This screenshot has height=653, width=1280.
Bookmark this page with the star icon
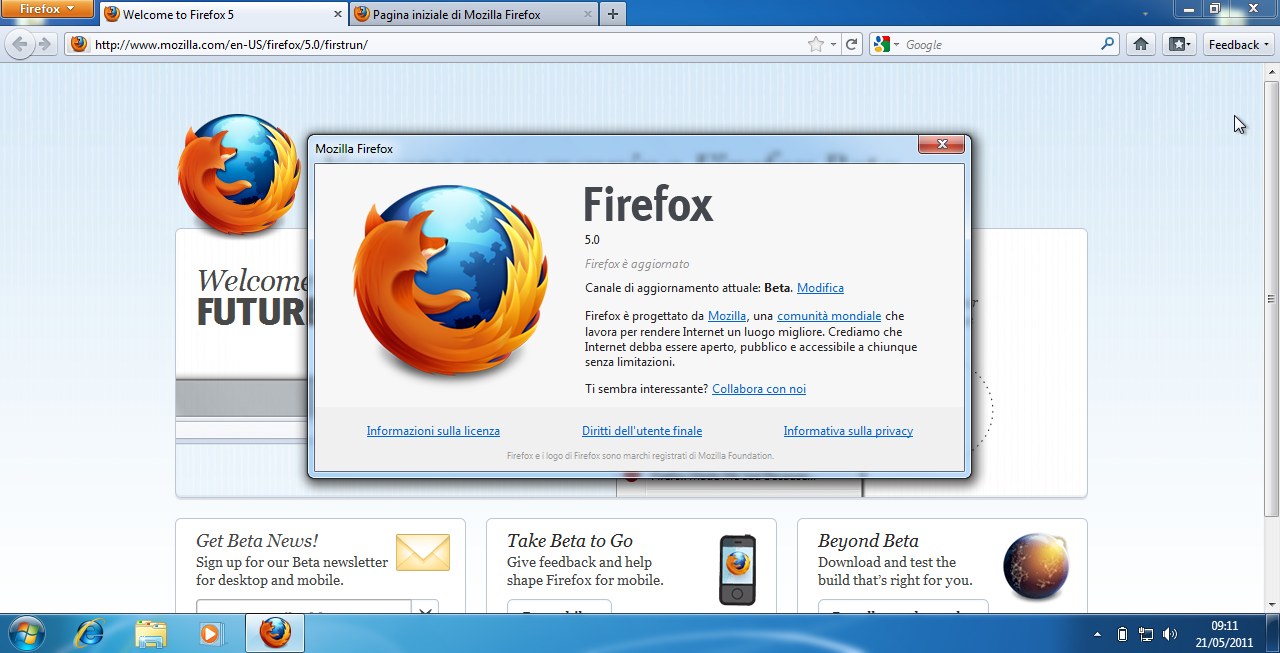click(x=816, y=44)
